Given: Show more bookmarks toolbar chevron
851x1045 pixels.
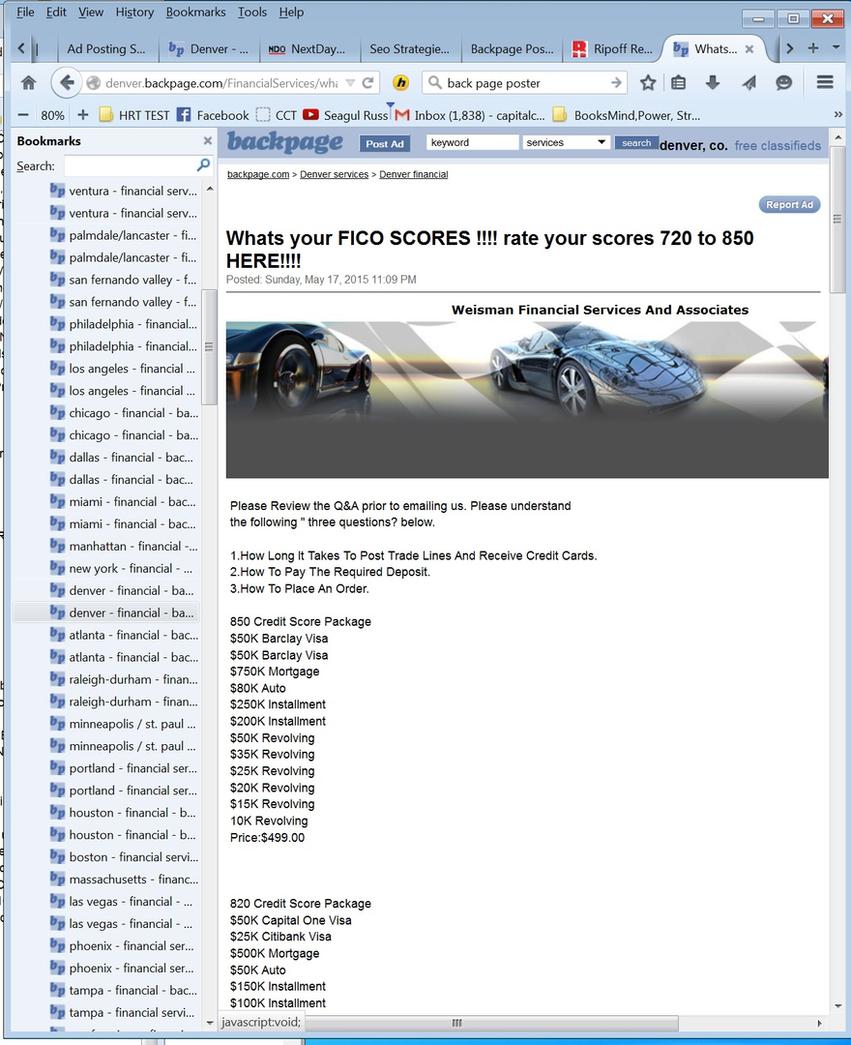Looking at the screenshot, I should pos(838,115).
